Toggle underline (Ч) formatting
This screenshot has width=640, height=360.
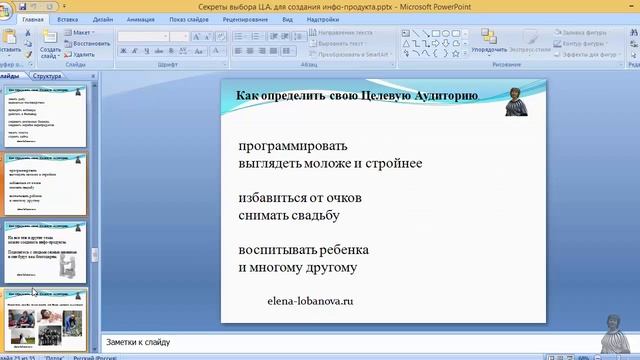tap(147, 51)
